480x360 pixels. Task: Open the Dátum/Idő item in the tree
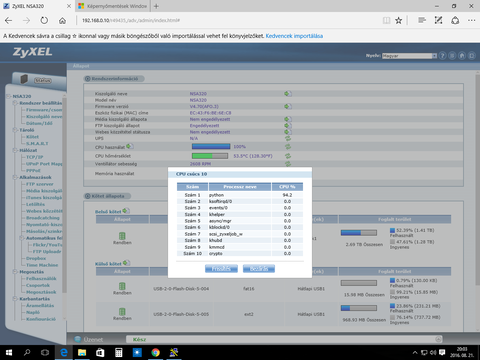(x=39, y=123)
